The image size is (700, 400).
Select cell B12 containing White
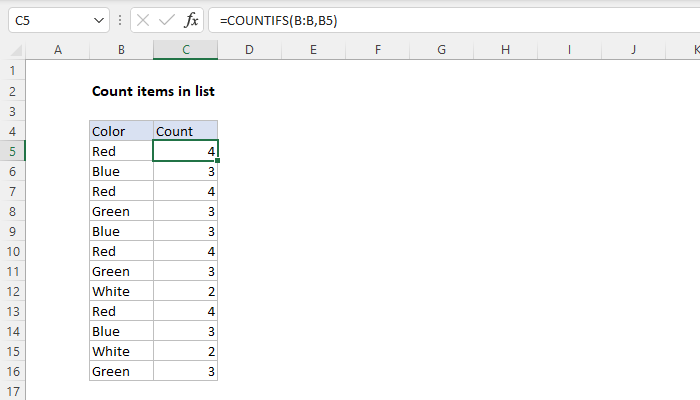tap(121, 292)
